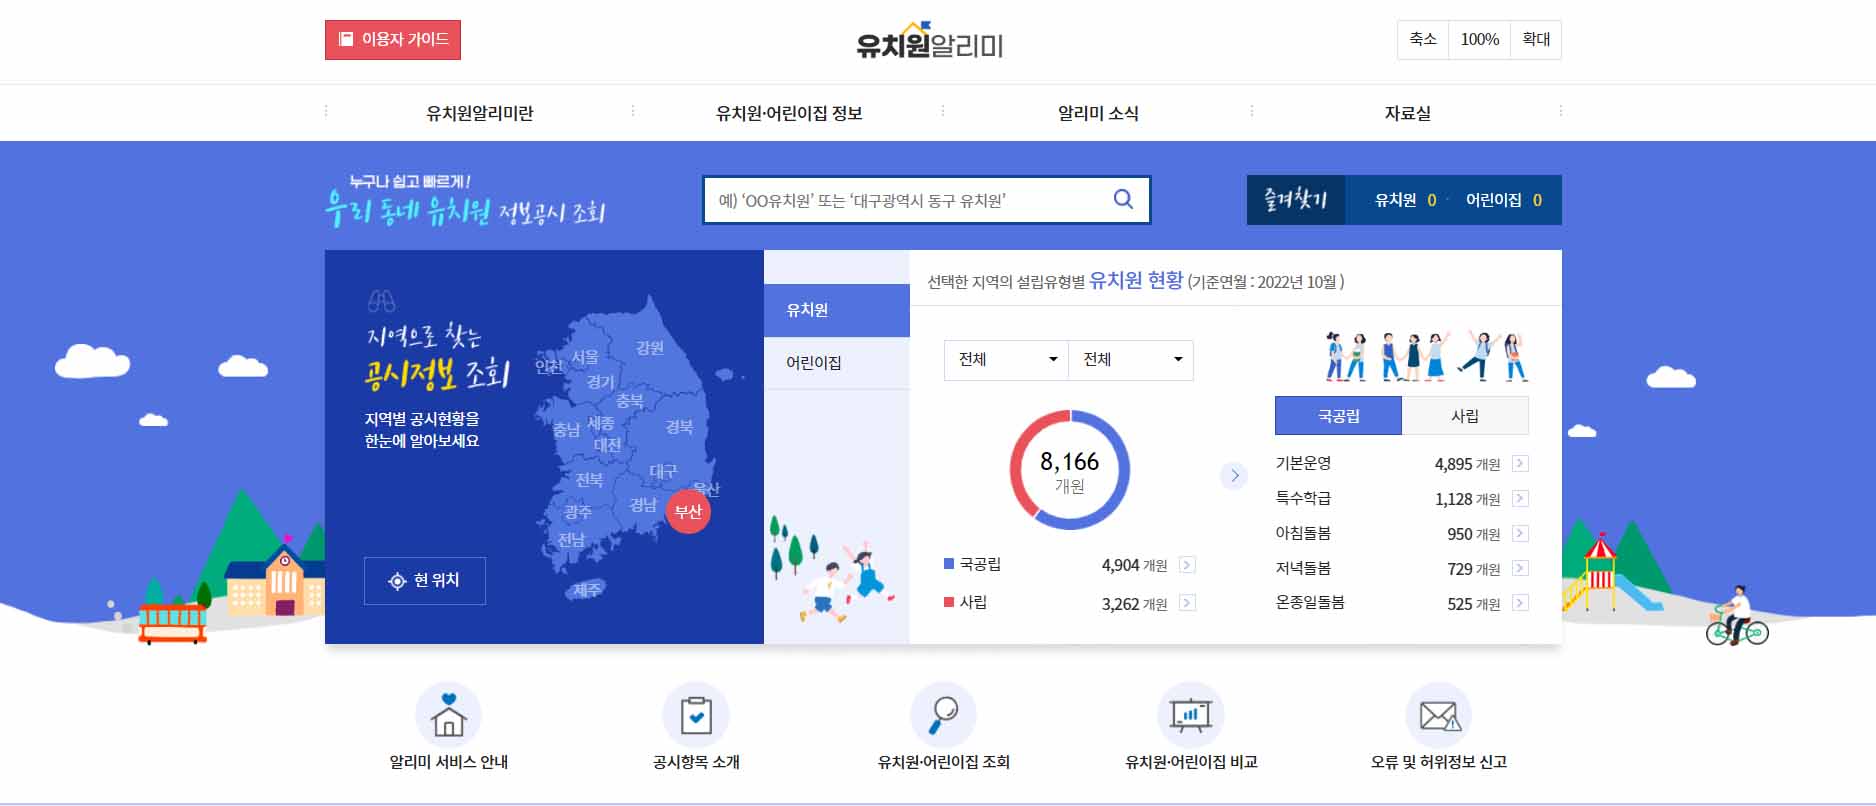Select 제주 region on the map
This screenshot has height=806, width=1876.
(x=587, y=590)
